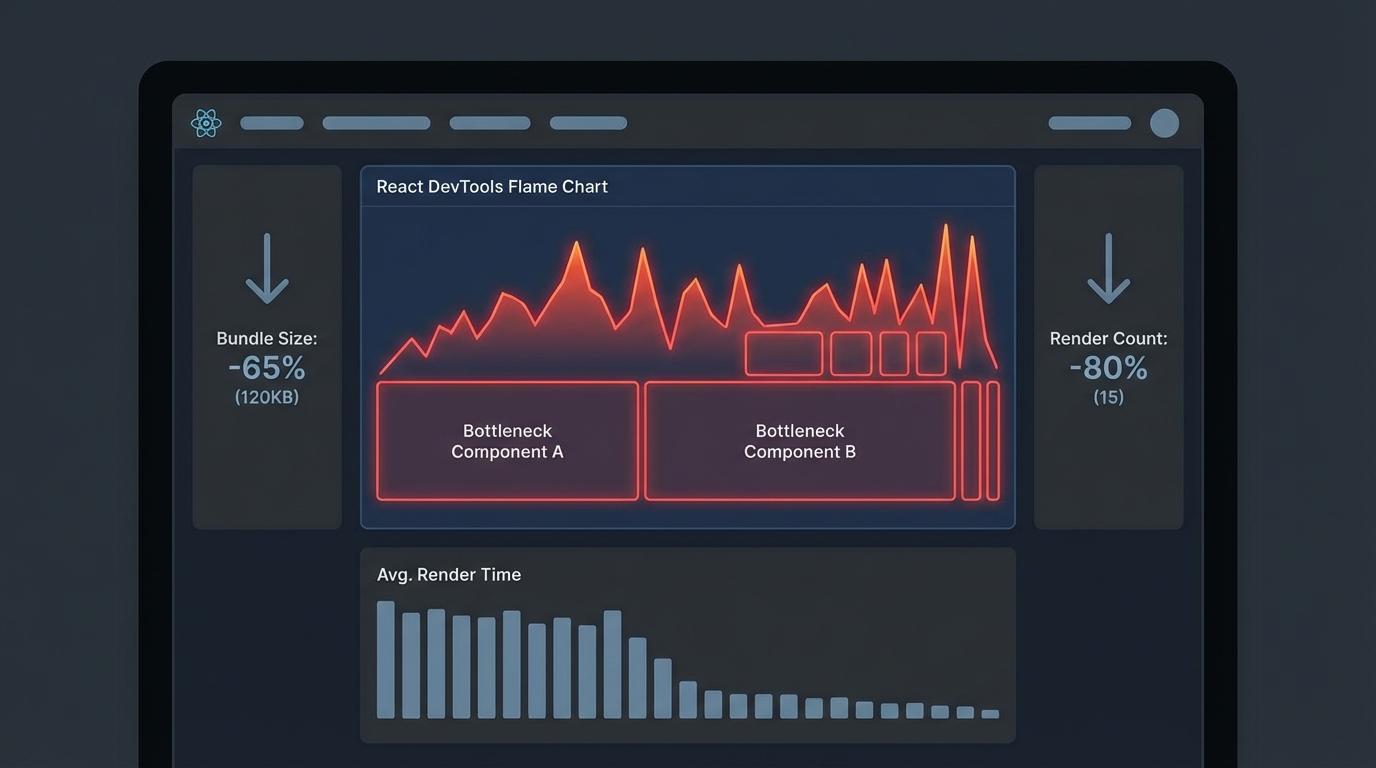1376x768 pixels.
Task: Click the (120KB) label under Bundle Size
Action: [x=267, y=398]
